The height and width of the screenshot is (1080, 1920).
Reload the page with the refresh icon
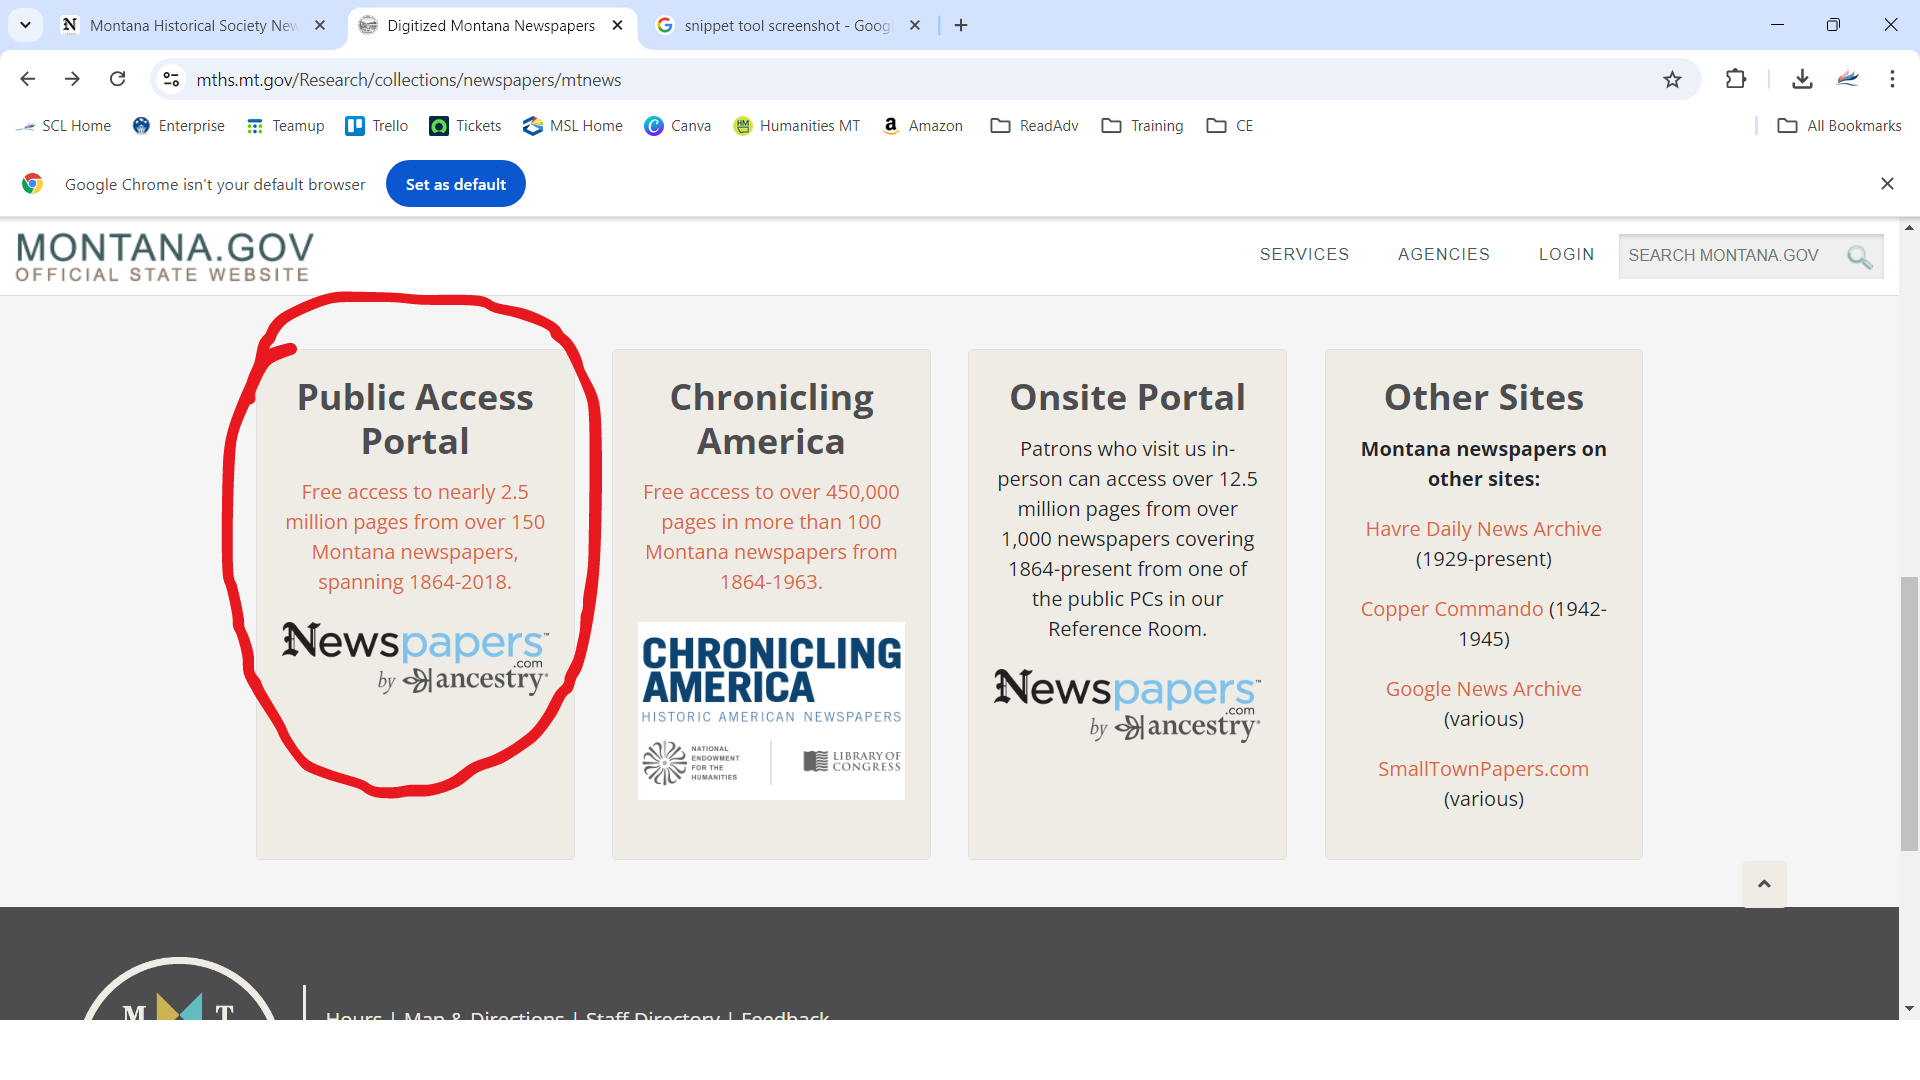[x=118, y=79]
